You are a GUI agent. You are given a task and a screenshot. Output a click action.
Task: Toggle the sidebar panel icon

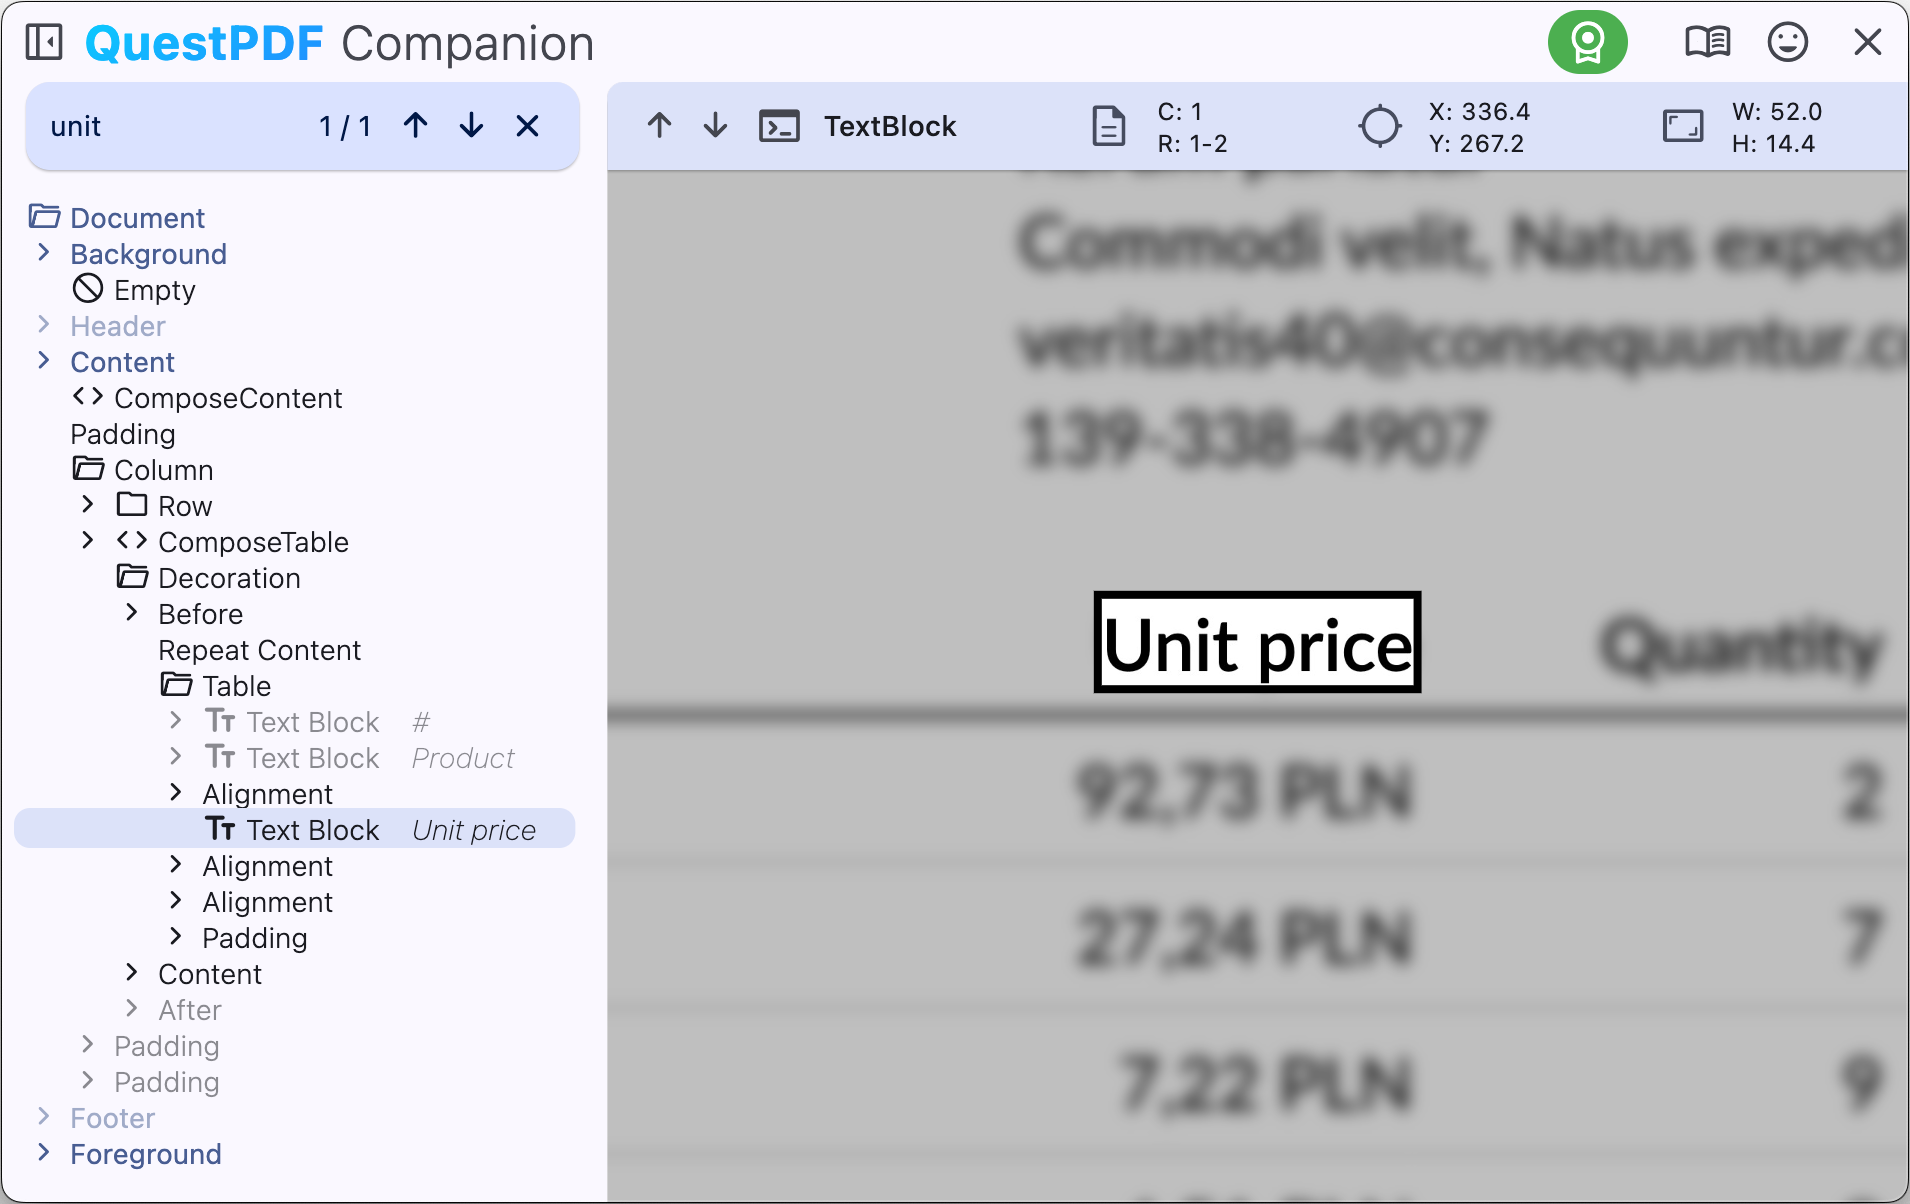click(x=44, y=43)
